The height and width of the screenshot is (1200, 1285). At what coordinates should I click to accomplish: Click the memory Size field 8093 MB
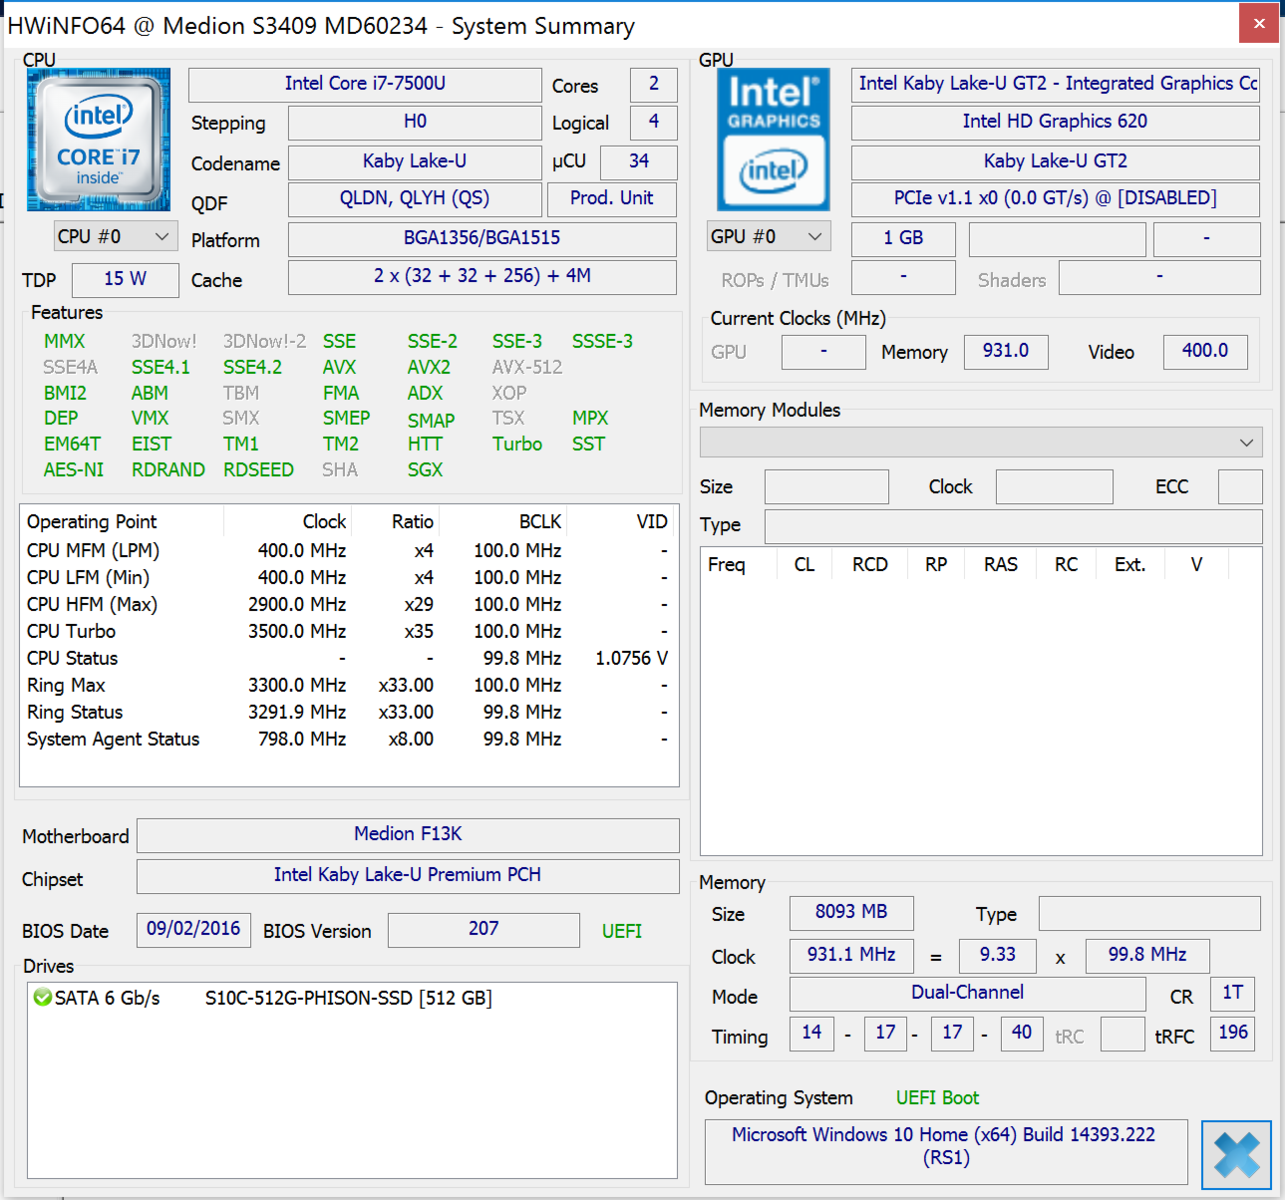point(851,913)
